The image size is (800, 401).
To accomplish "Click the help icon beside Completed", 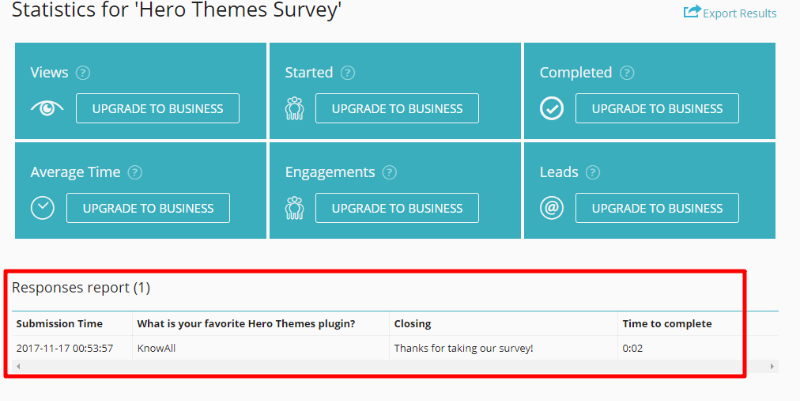I will 627,73.
